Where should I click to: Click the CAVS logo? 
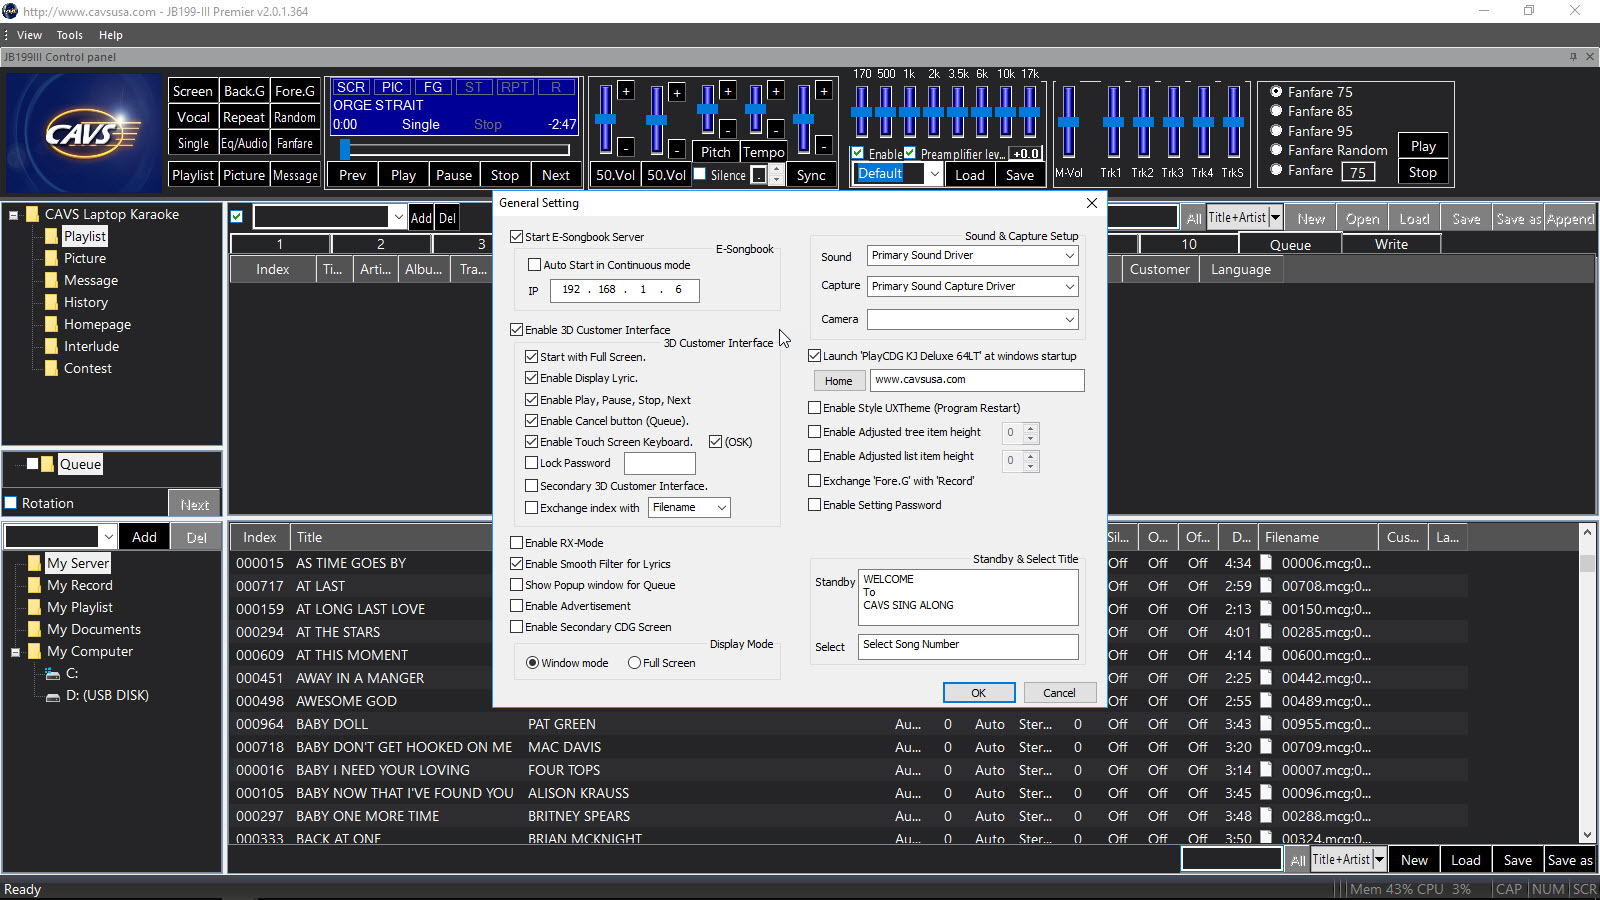point(83,133)
